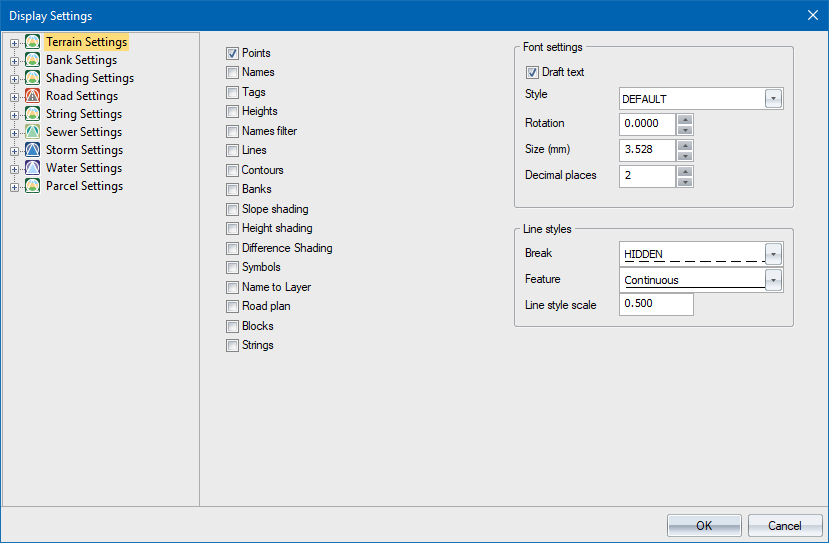Click the Water Settings icon

[x=32, y=168]
